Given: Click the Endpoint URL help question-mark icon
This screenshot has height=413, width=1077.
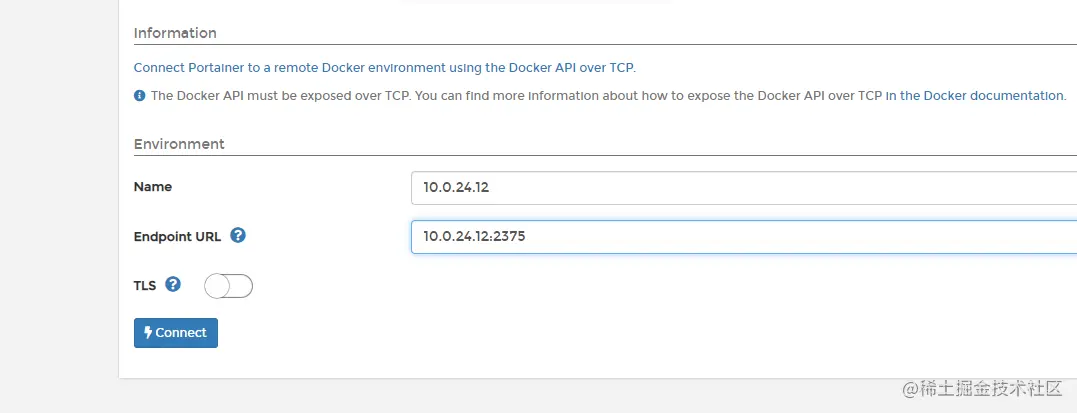Looking at the screenshot, I should 238,236.
